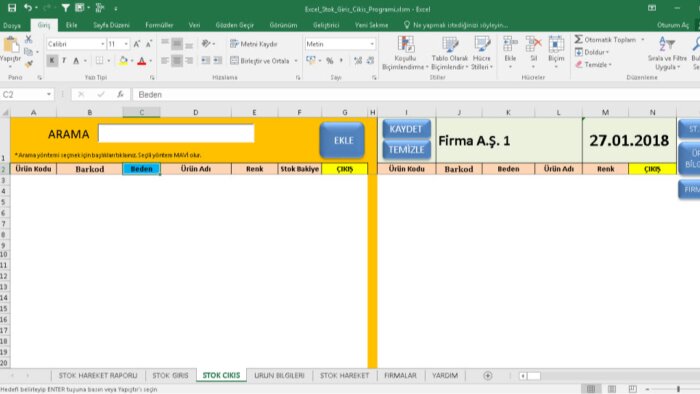Open Birleştir ve Ortala dropdown arrow
The width and height of the screenshot is (700, 394).
[296, 61]
